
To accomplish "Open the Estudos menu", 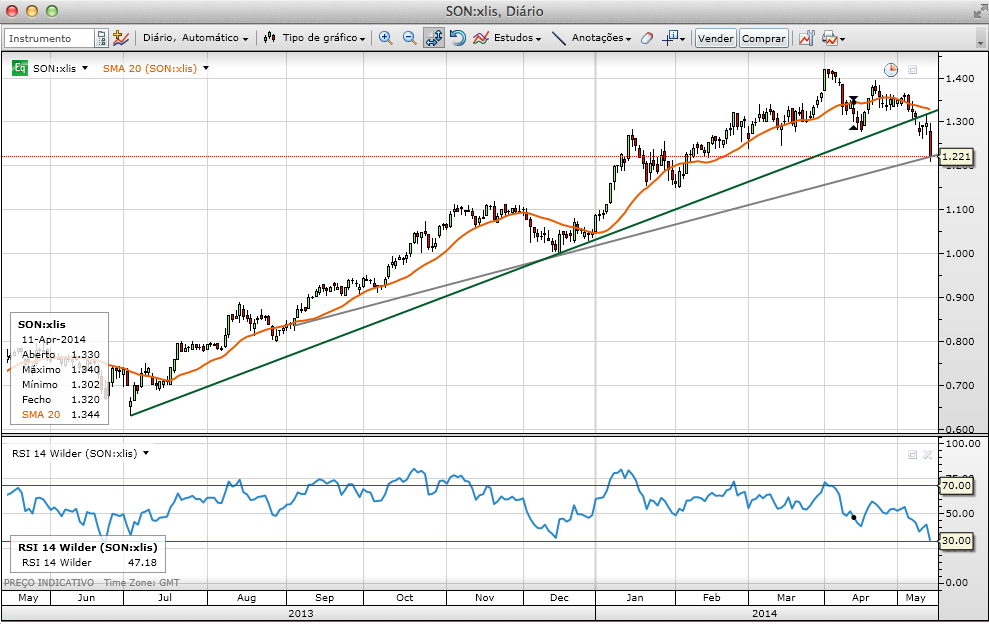I will 508,38.
